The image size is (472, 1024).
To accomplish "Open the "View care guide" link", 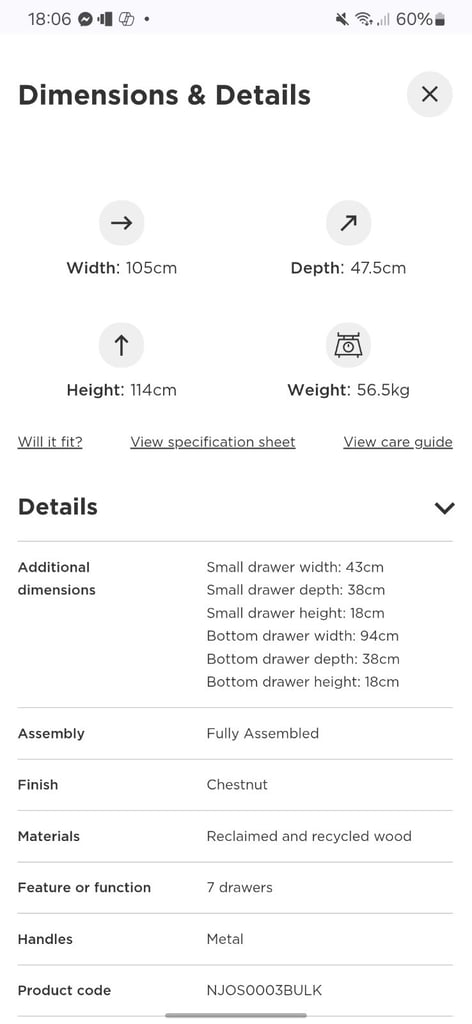I will pos(398,442).
